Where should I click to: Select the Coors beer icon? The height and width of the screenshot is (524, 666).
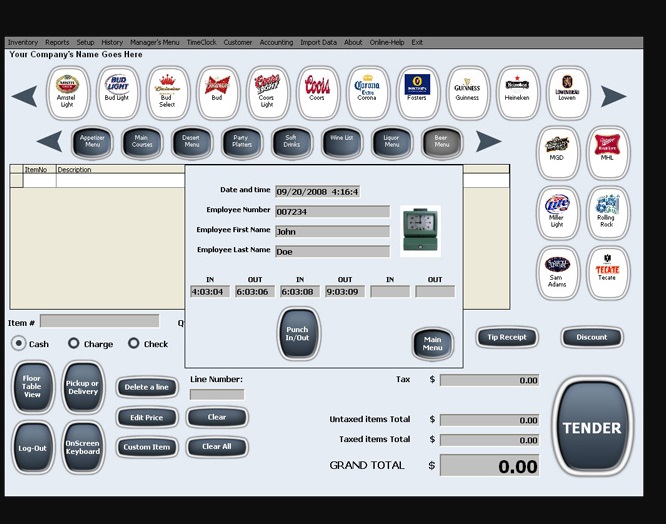318,93
